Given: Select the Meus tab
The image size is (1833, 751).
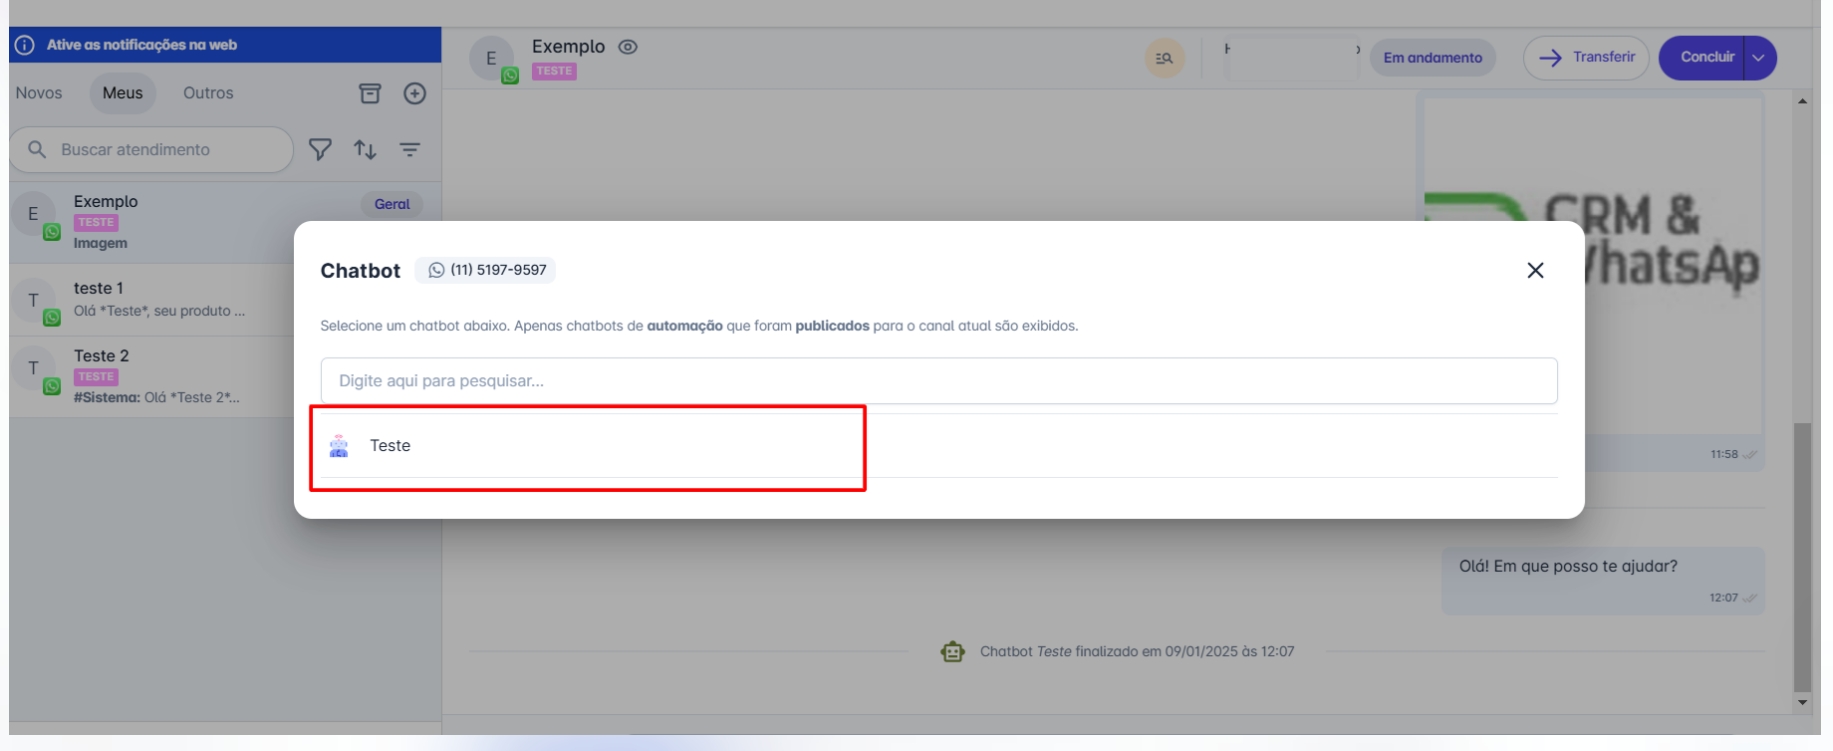Looking at the screenshot, I should point(122,93).
